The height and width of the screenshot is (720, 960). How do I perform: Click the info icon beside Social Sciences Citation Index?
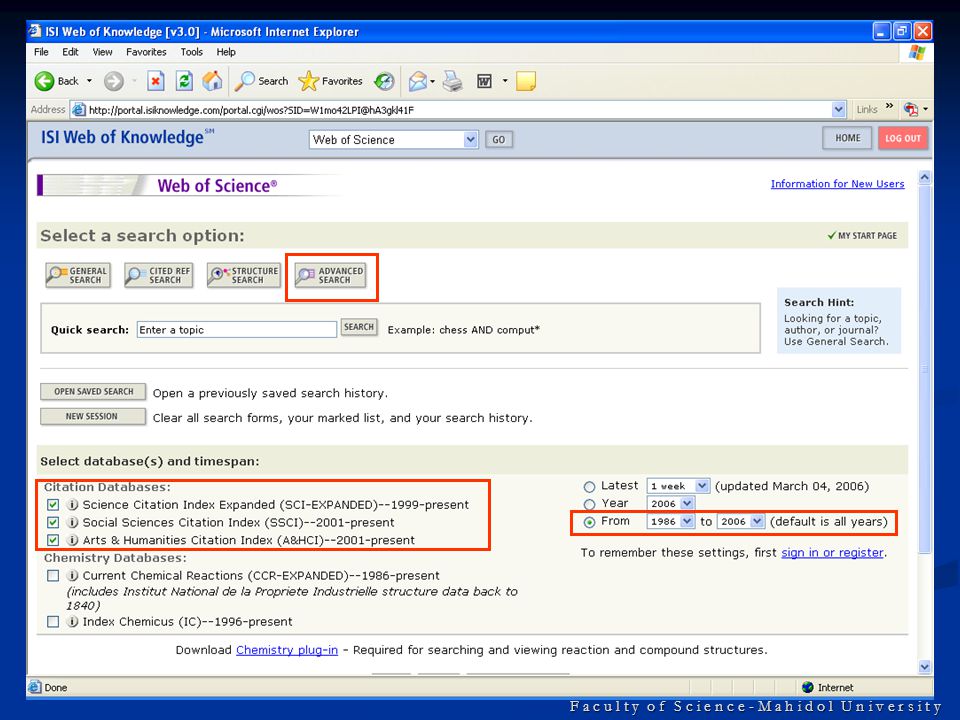pyautogui.click(x=72, y=522)
